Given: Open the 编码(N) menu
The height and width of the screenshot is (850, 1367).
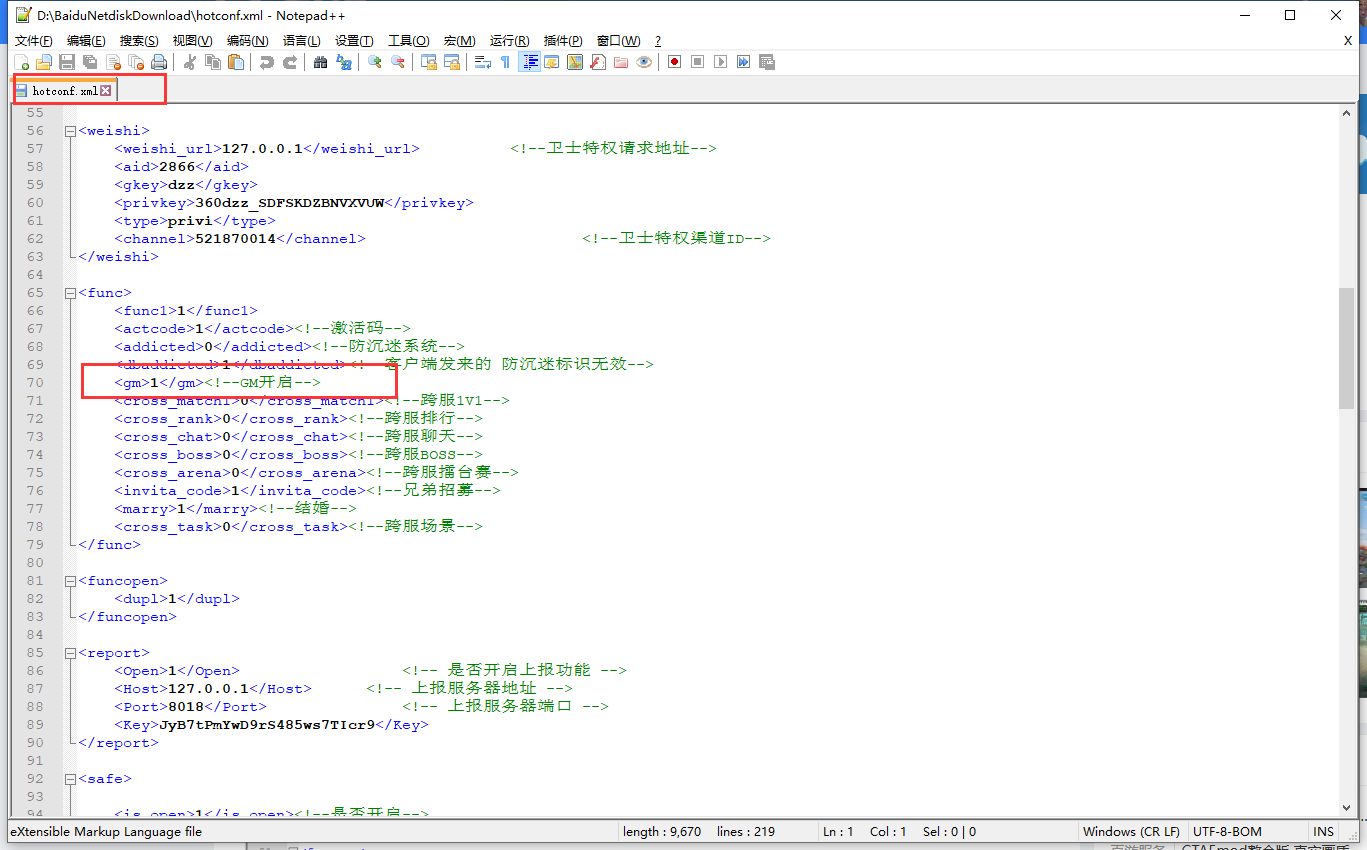Looking at the screenshot, I should pos(247,41).
